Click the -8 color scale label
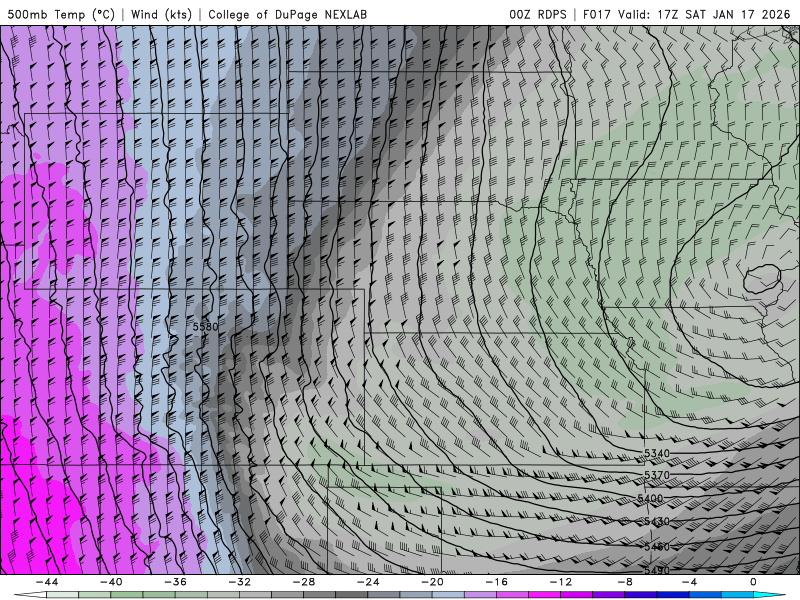This screenshot has width=800, height=600. 626,582
